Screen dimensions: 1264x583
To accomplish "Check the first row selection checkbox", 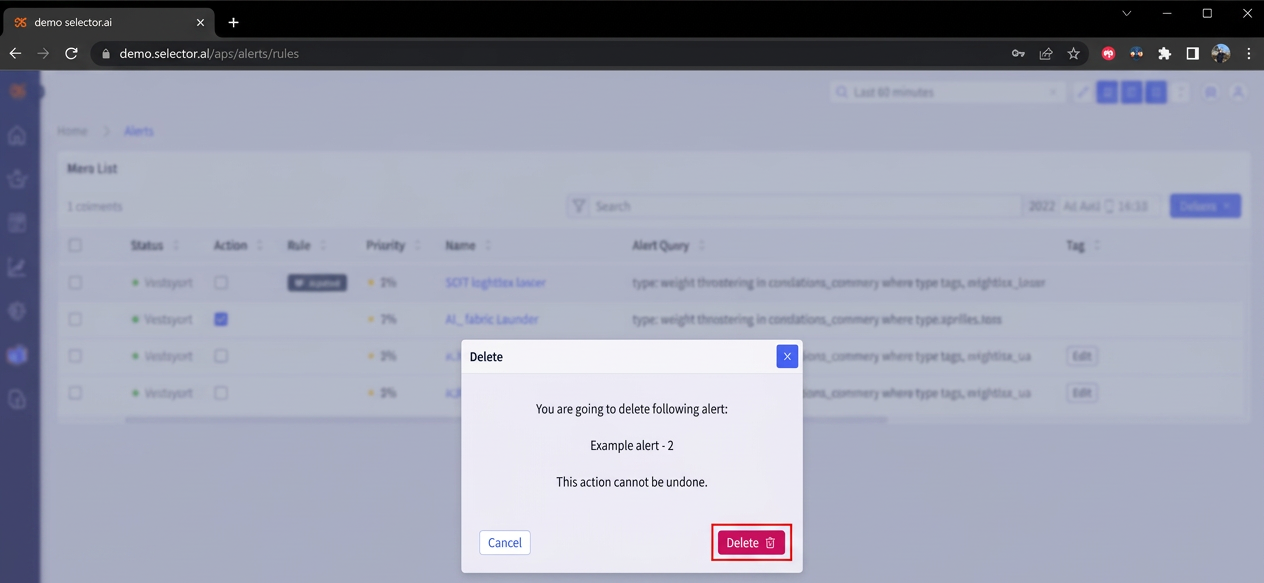I will 75,283.
